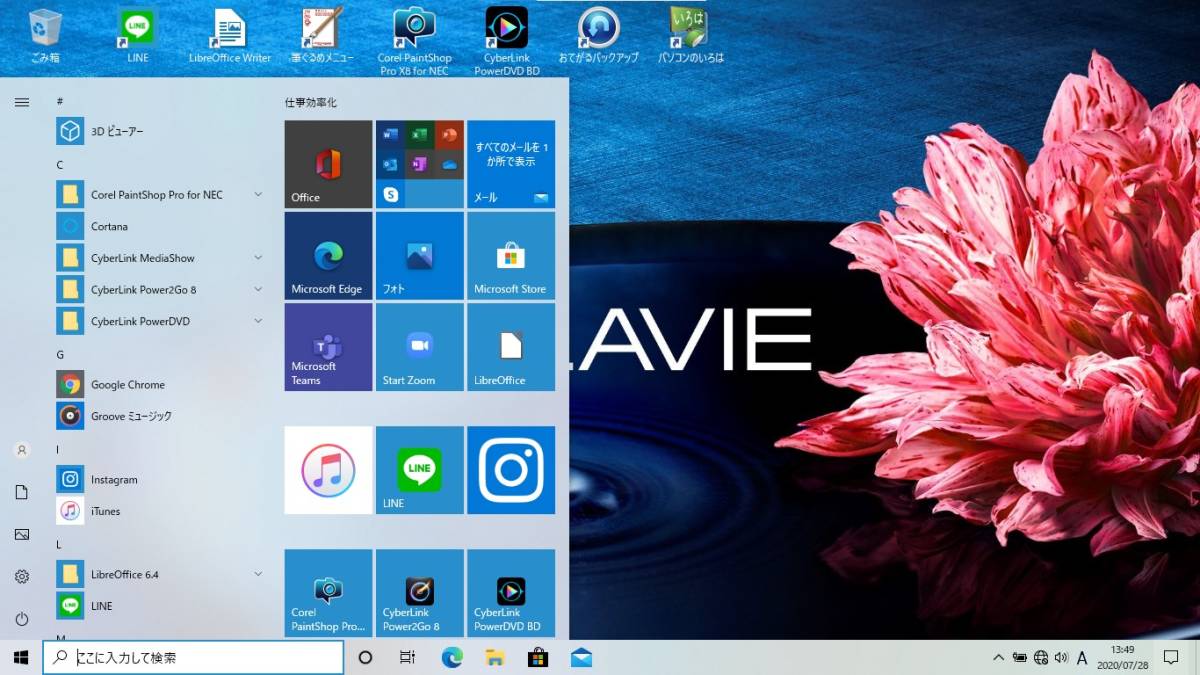
Task: Open the Microsoft Store tile
Action: tap(511, 255)
